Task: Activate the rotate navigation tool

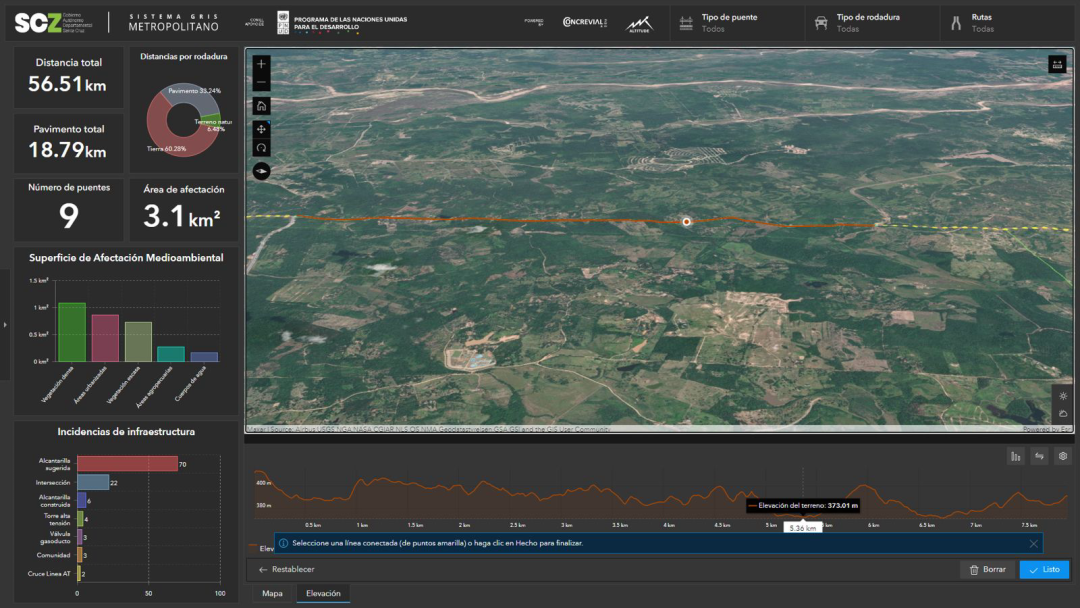Action: click(261, 148)
